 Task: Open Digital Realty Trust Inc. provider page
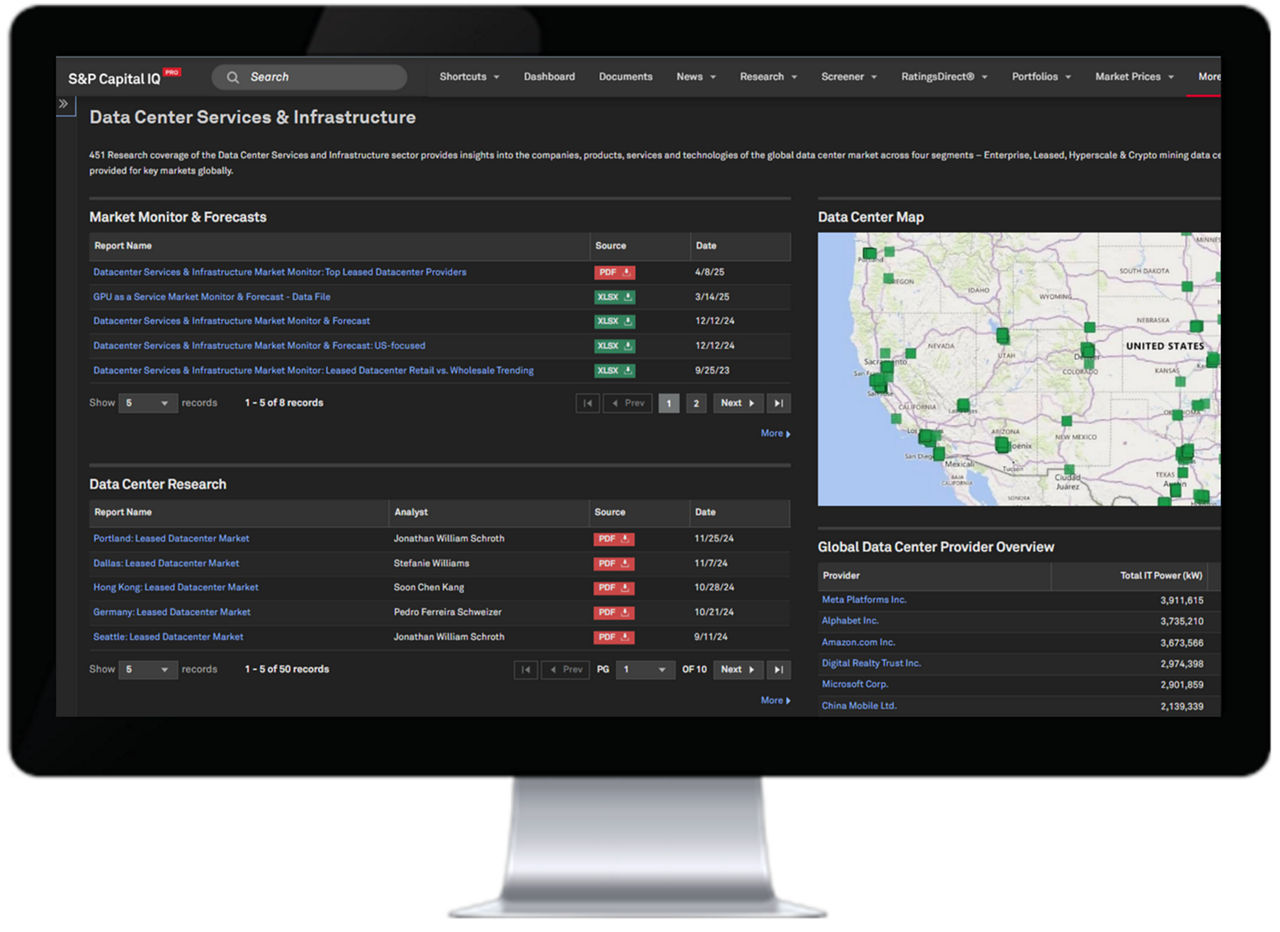[872, 663]
